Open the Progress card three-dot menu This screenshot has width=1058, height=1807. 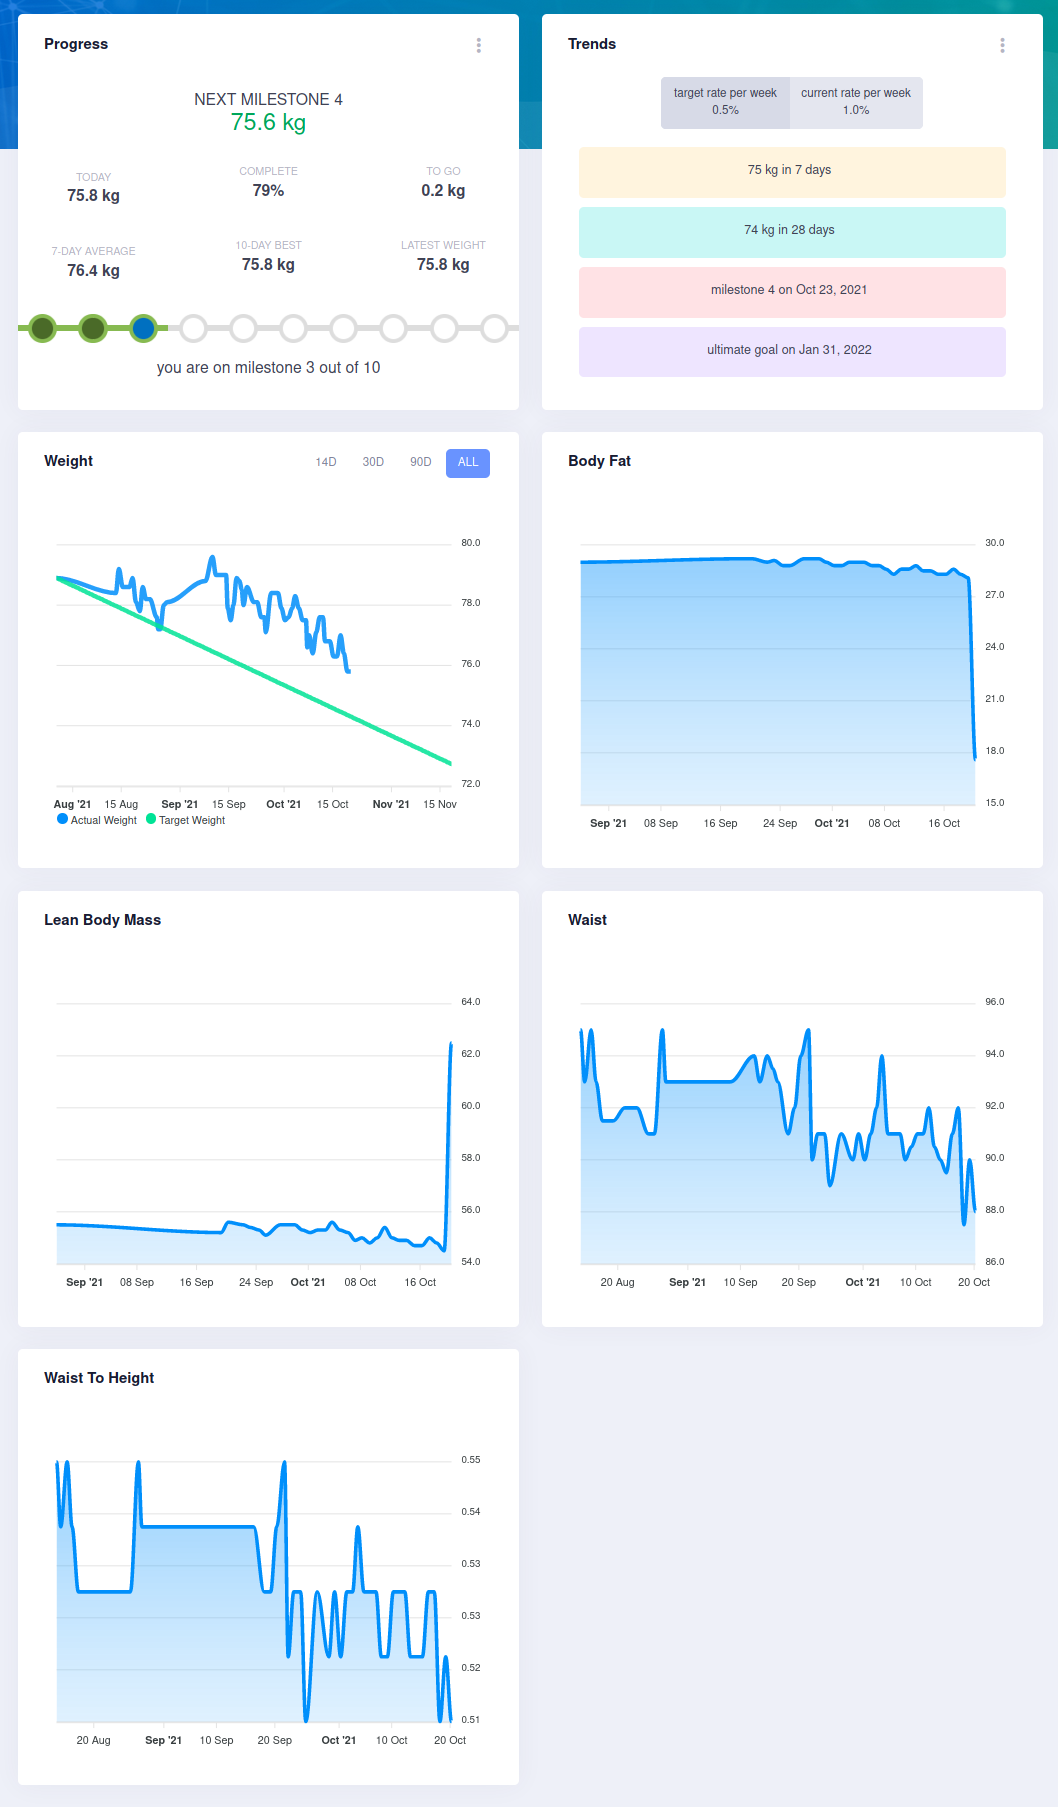point(479,45)
